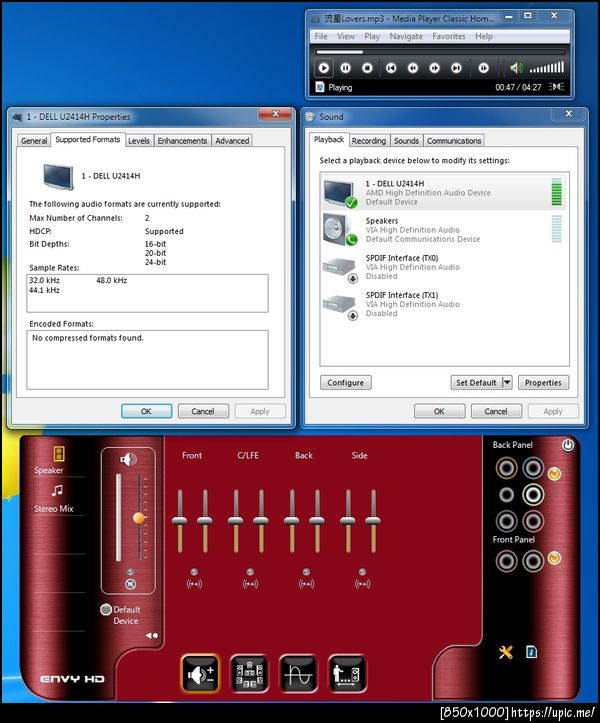Select 1 - DELL U2414H playback device
Screen dimensions: 600x723
(444, 192)
